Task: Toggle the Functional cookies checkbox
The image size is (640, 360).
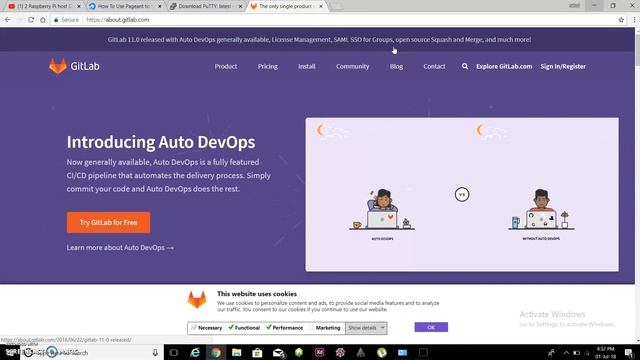Action: pos(231,327)
